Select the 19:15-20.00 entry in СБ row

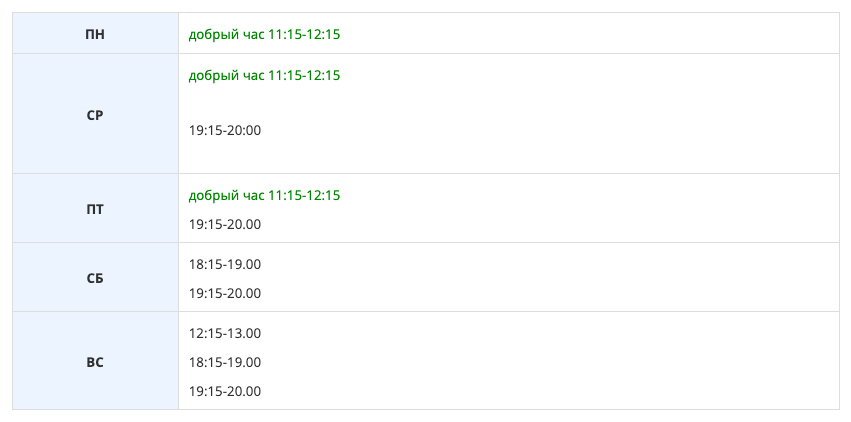click(225, 293)
